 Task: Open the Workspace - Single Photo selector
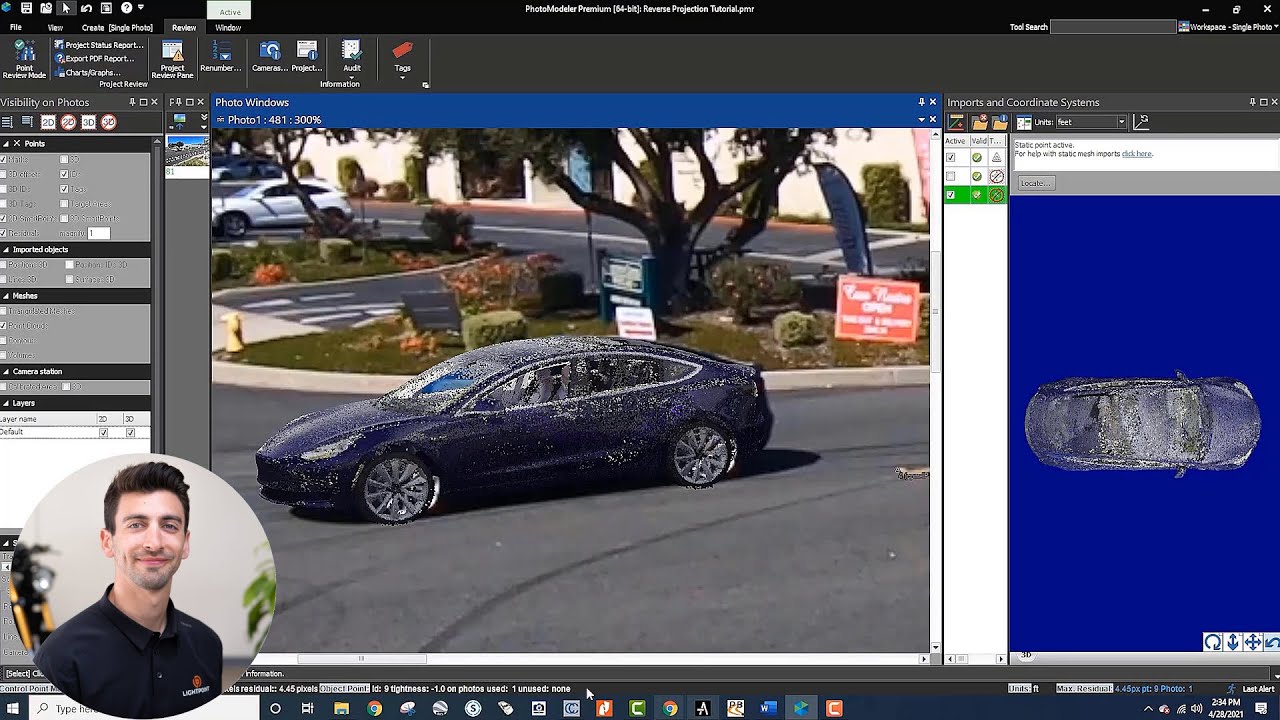1229,27
